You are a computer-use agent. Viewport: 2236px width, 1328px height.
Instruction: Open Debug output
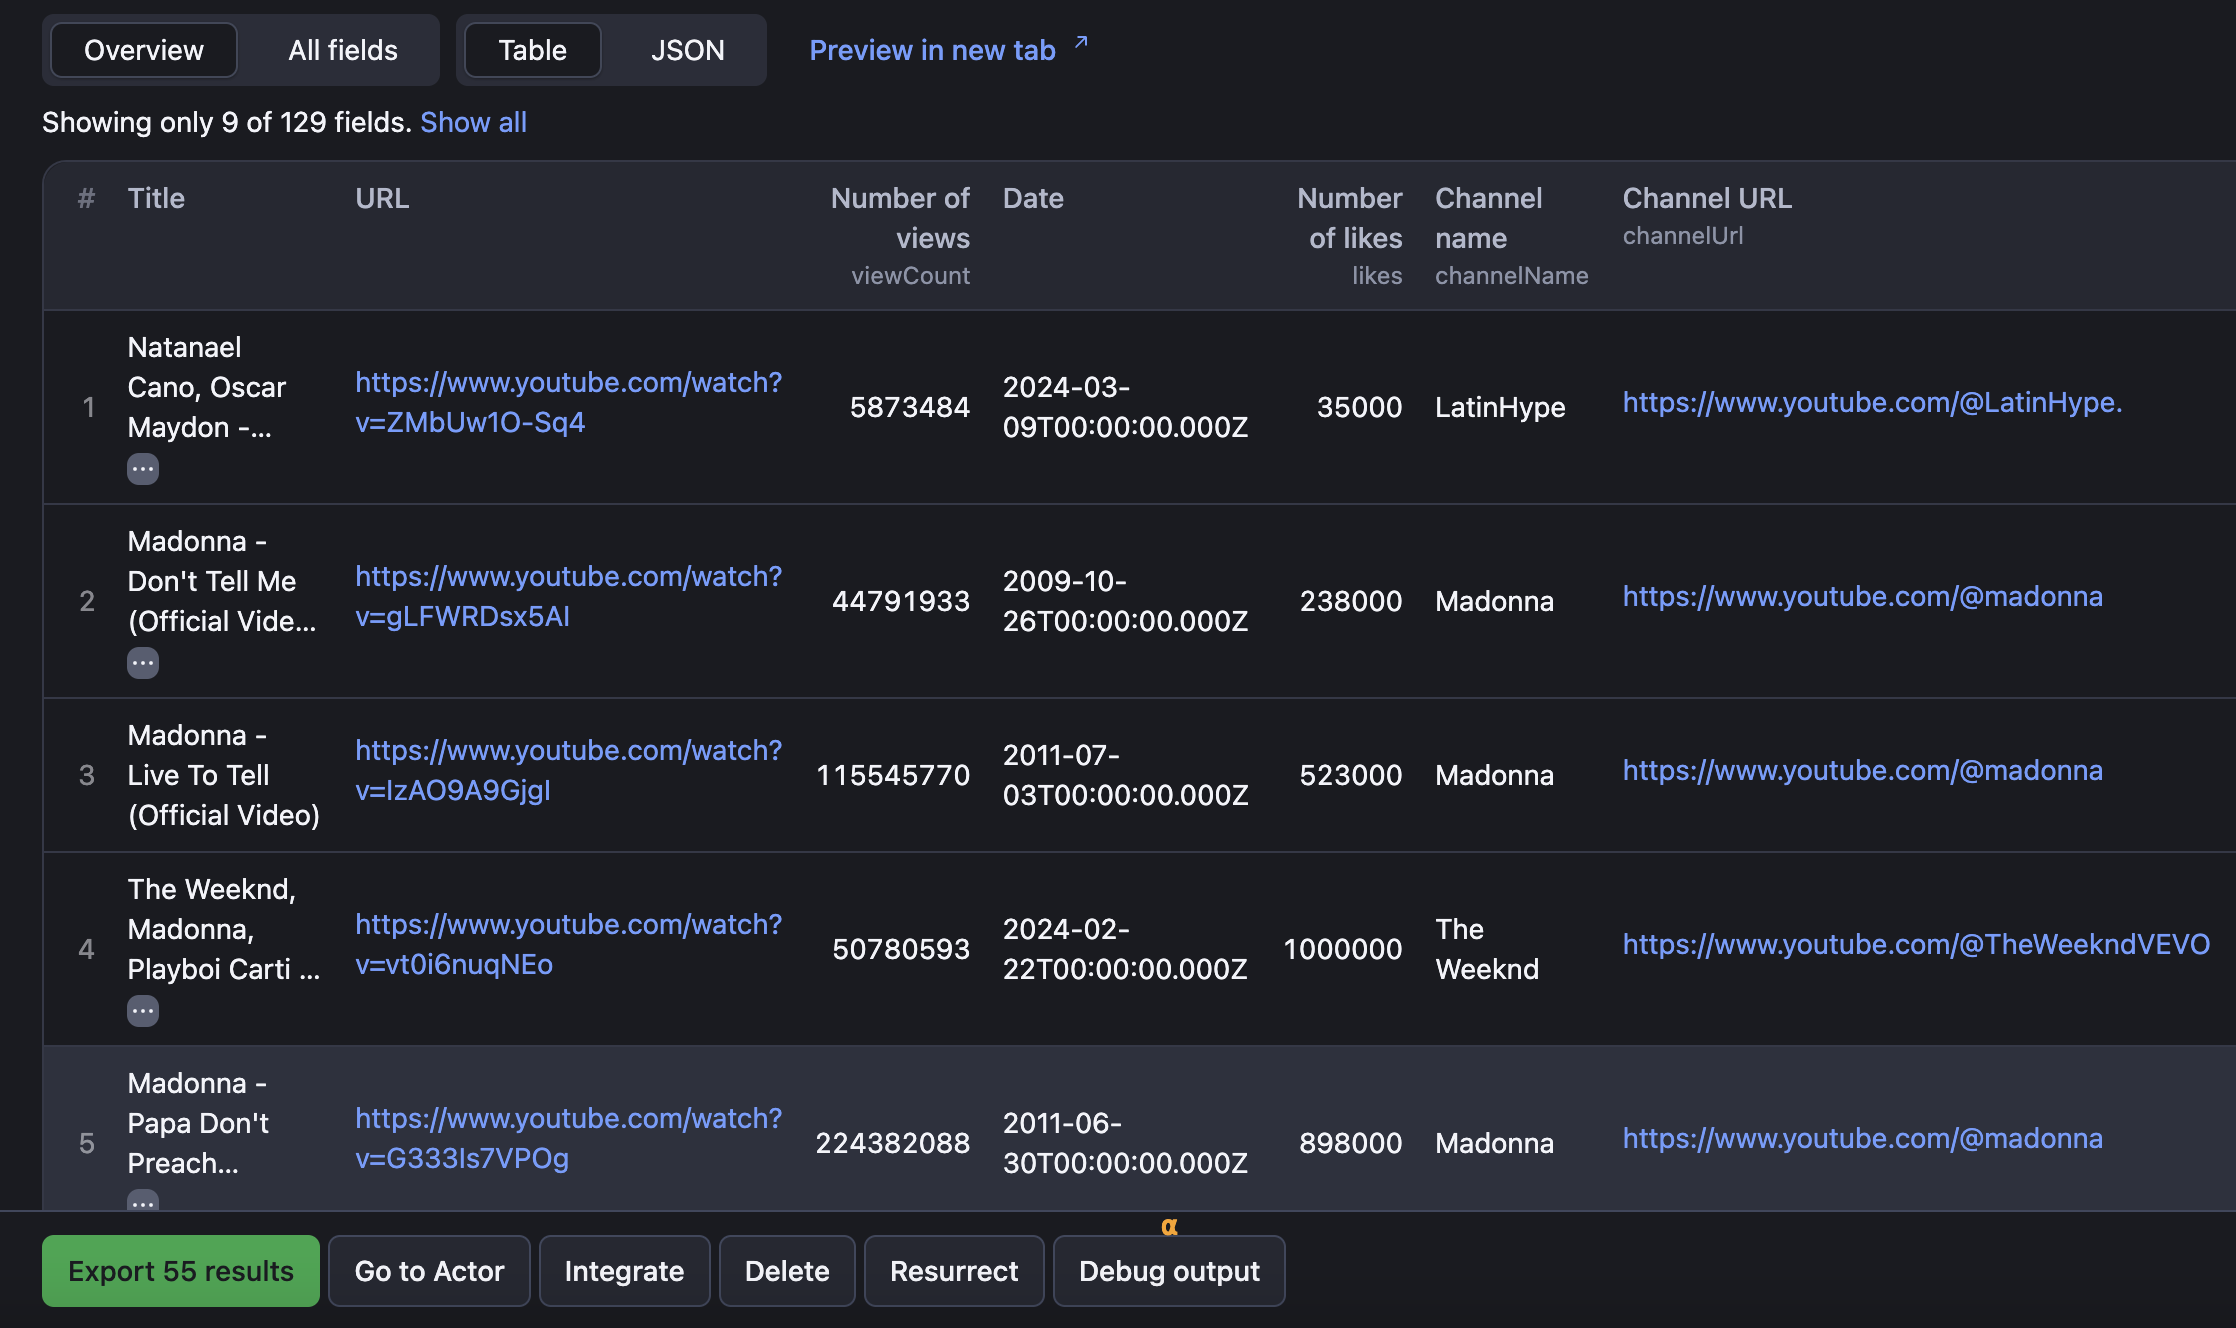tap(1168, 1270)
